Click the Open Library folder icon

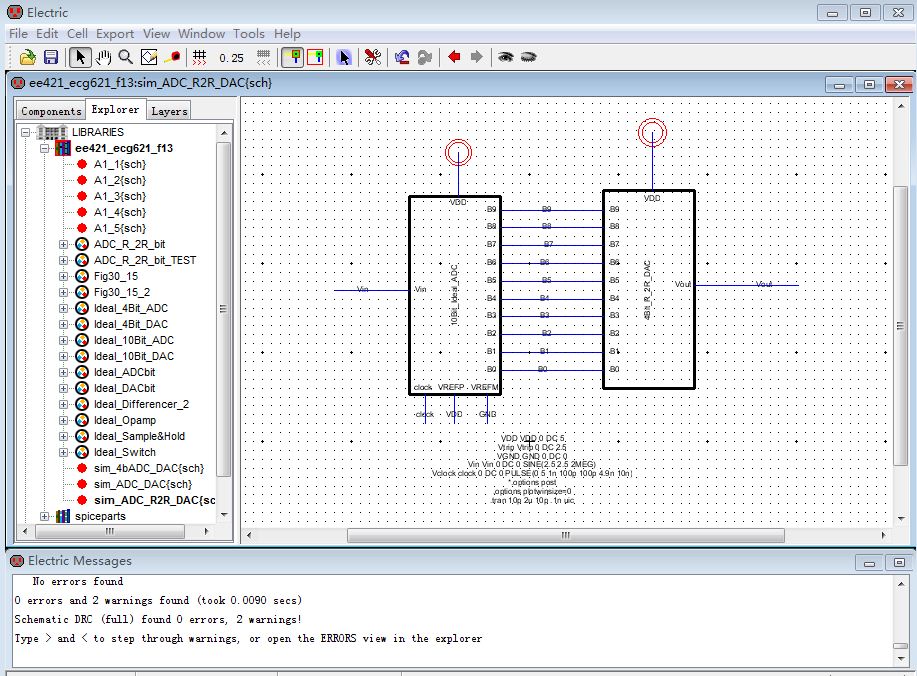click(x=28, y=57)
